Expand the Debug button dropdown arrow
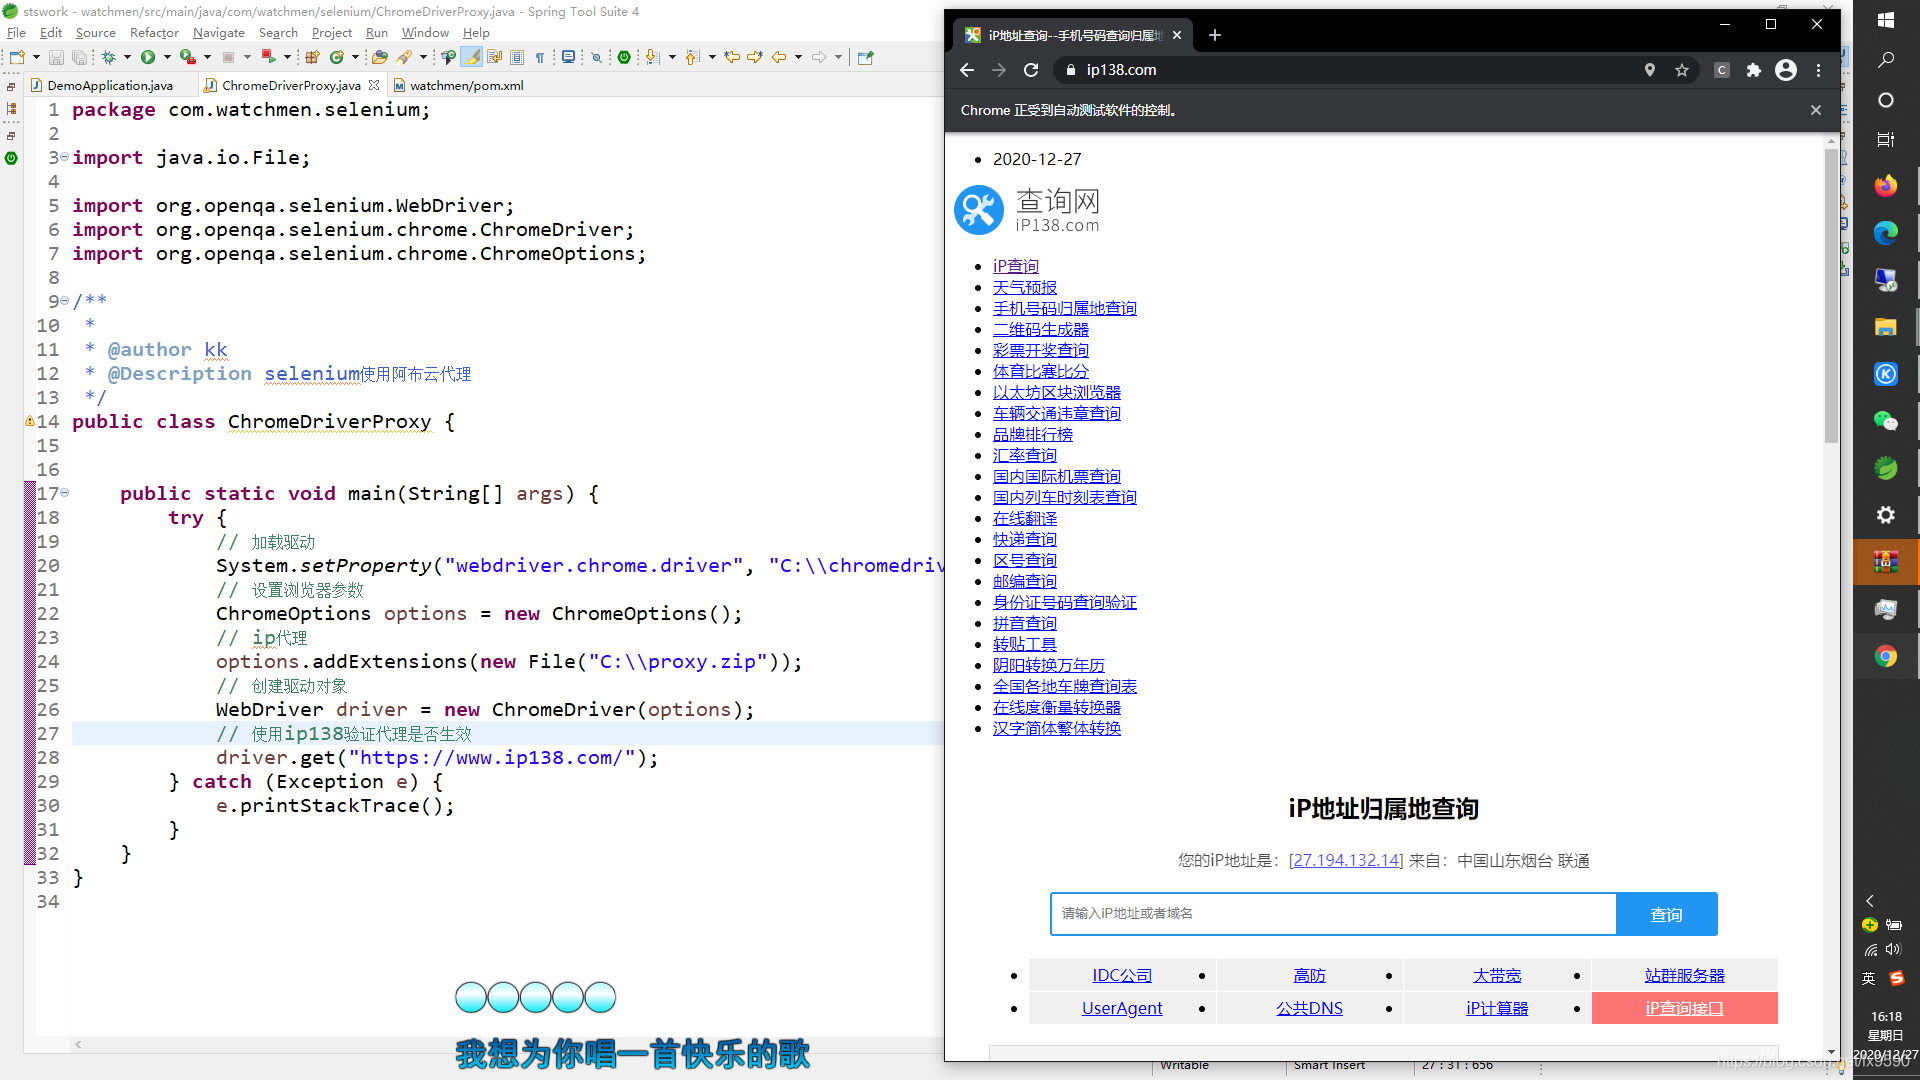This screenshot has height=1080, width=1920. tap(127, 57)
